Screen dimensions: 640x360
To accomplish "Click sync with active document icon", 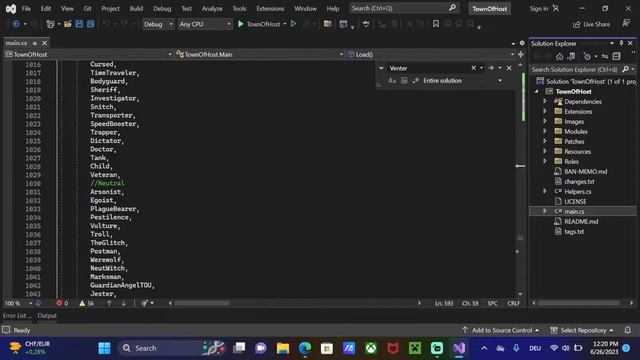I will click(605, 56).
